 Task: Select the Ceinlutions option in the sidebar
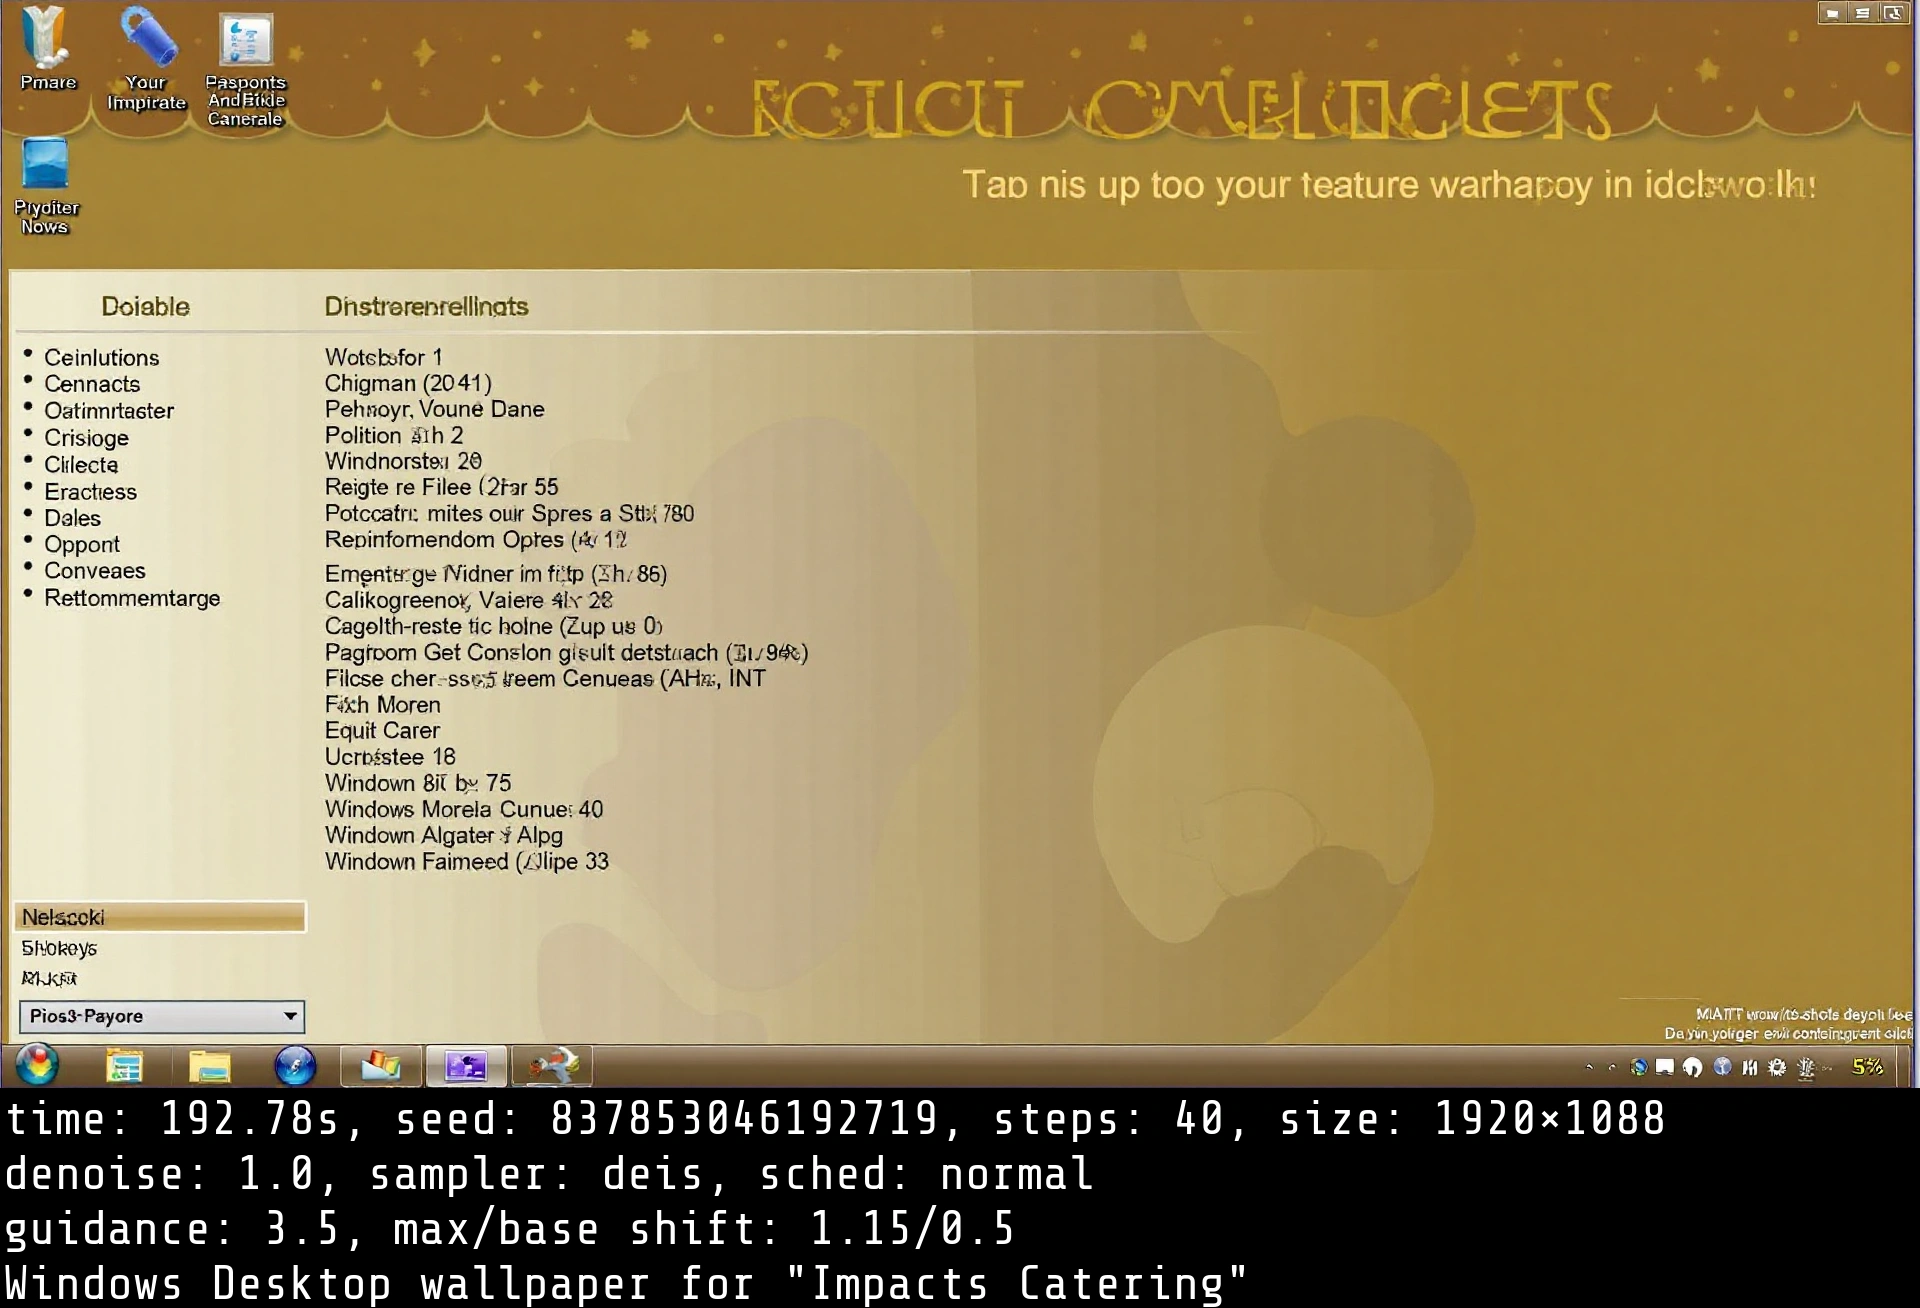point(101,357)
